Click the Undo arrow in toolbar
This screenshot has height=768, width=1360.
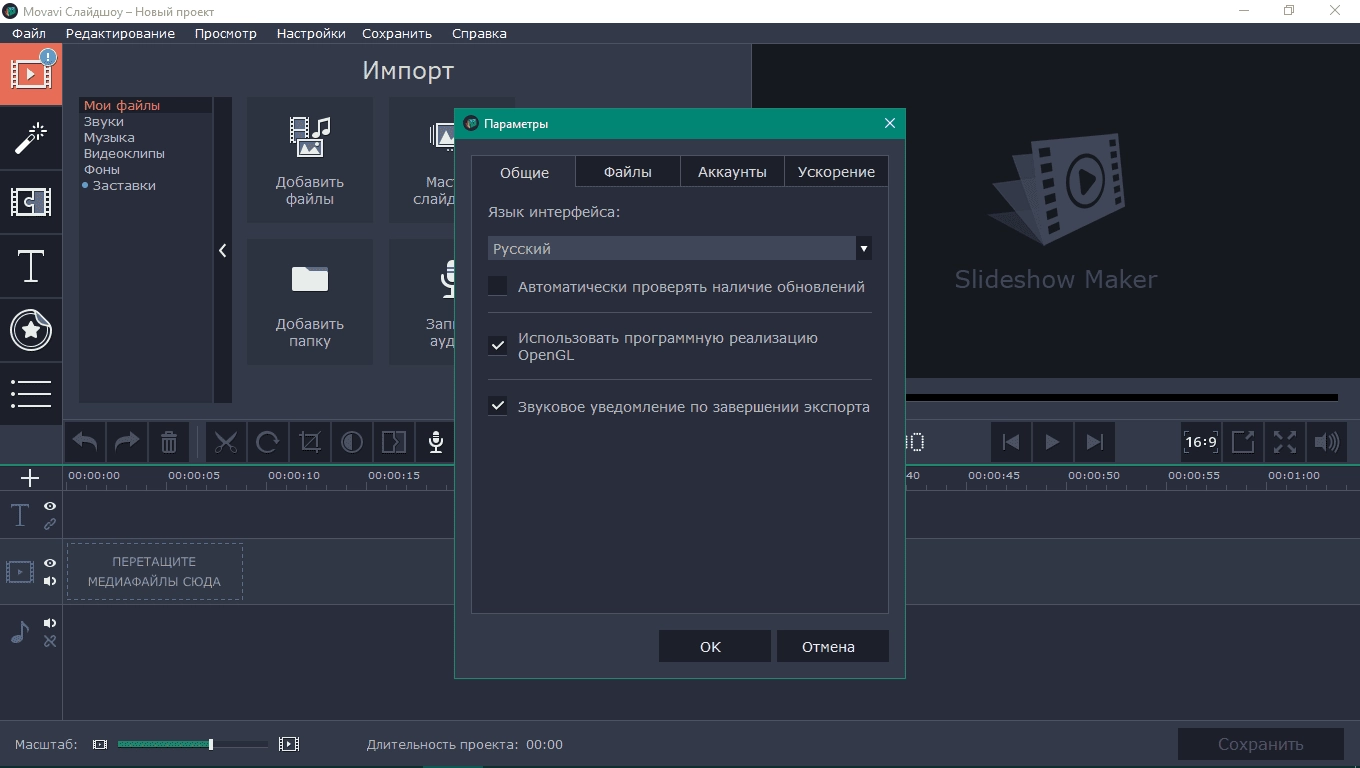85,442
